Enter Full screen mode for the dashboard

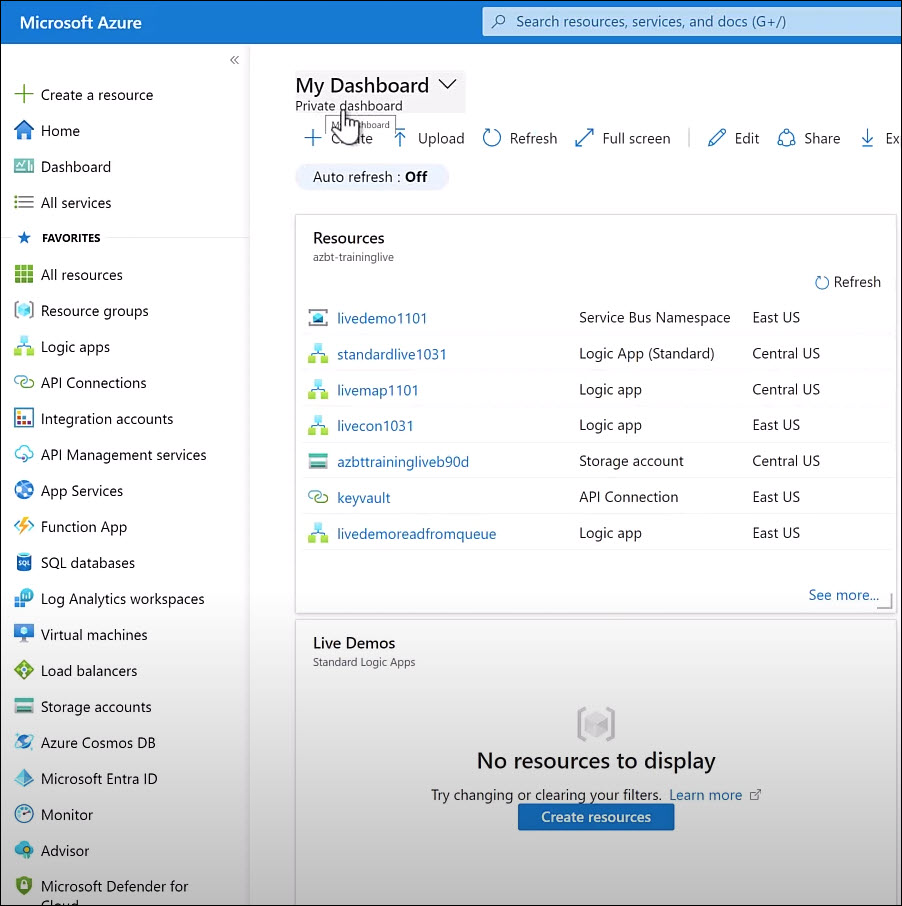622,138
